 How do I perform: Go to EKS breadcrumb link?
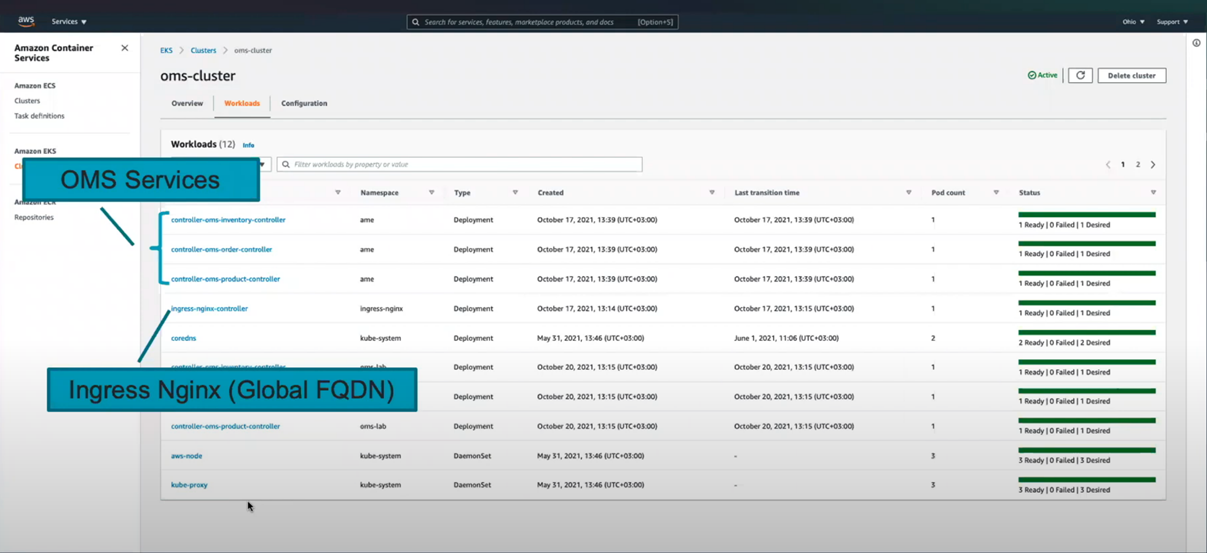[166, 50]
